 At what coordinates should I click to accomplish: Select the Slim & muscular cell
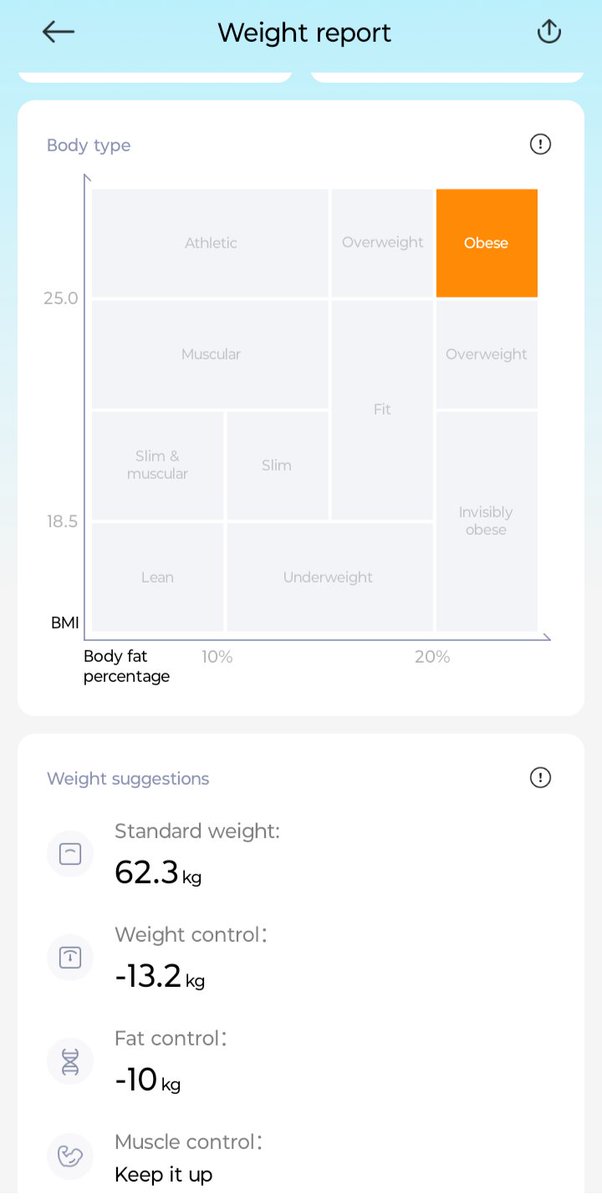tap(158, 465)
